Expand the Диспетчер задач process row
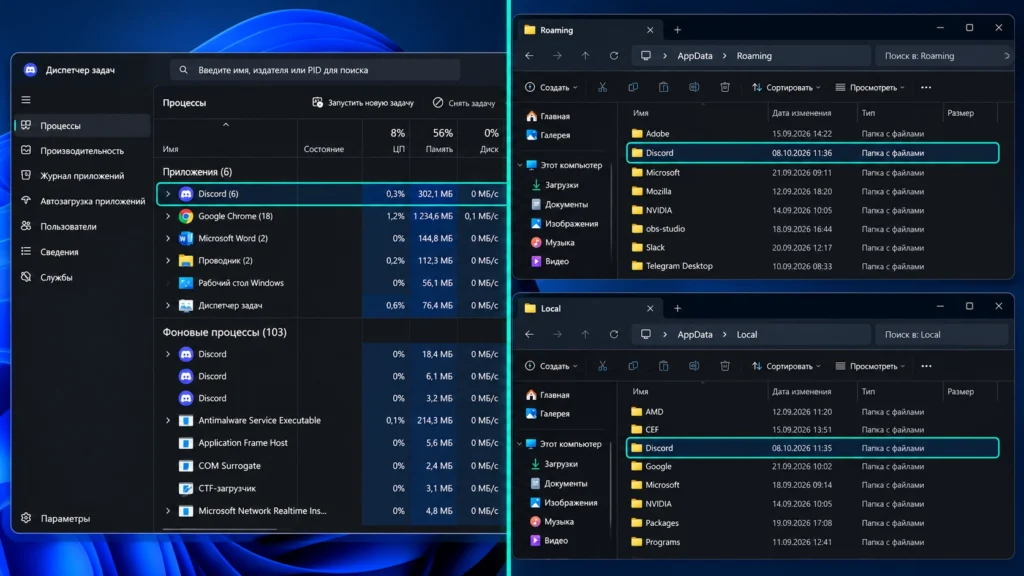 [168, 306]
